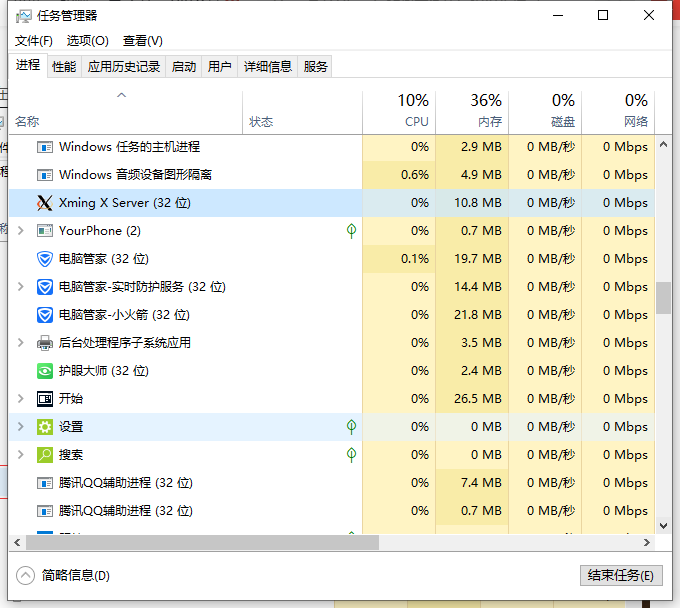This screenshot has height=608, width=680.
Task: Click the suspended leaf icon on YourPhone row
Action: coord(351,231)
